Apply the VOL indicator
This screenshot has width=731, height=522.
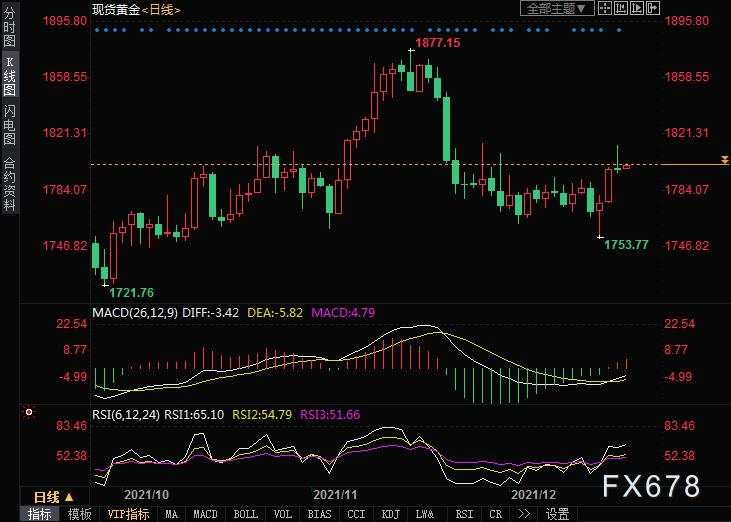click(x=283, y=514)
